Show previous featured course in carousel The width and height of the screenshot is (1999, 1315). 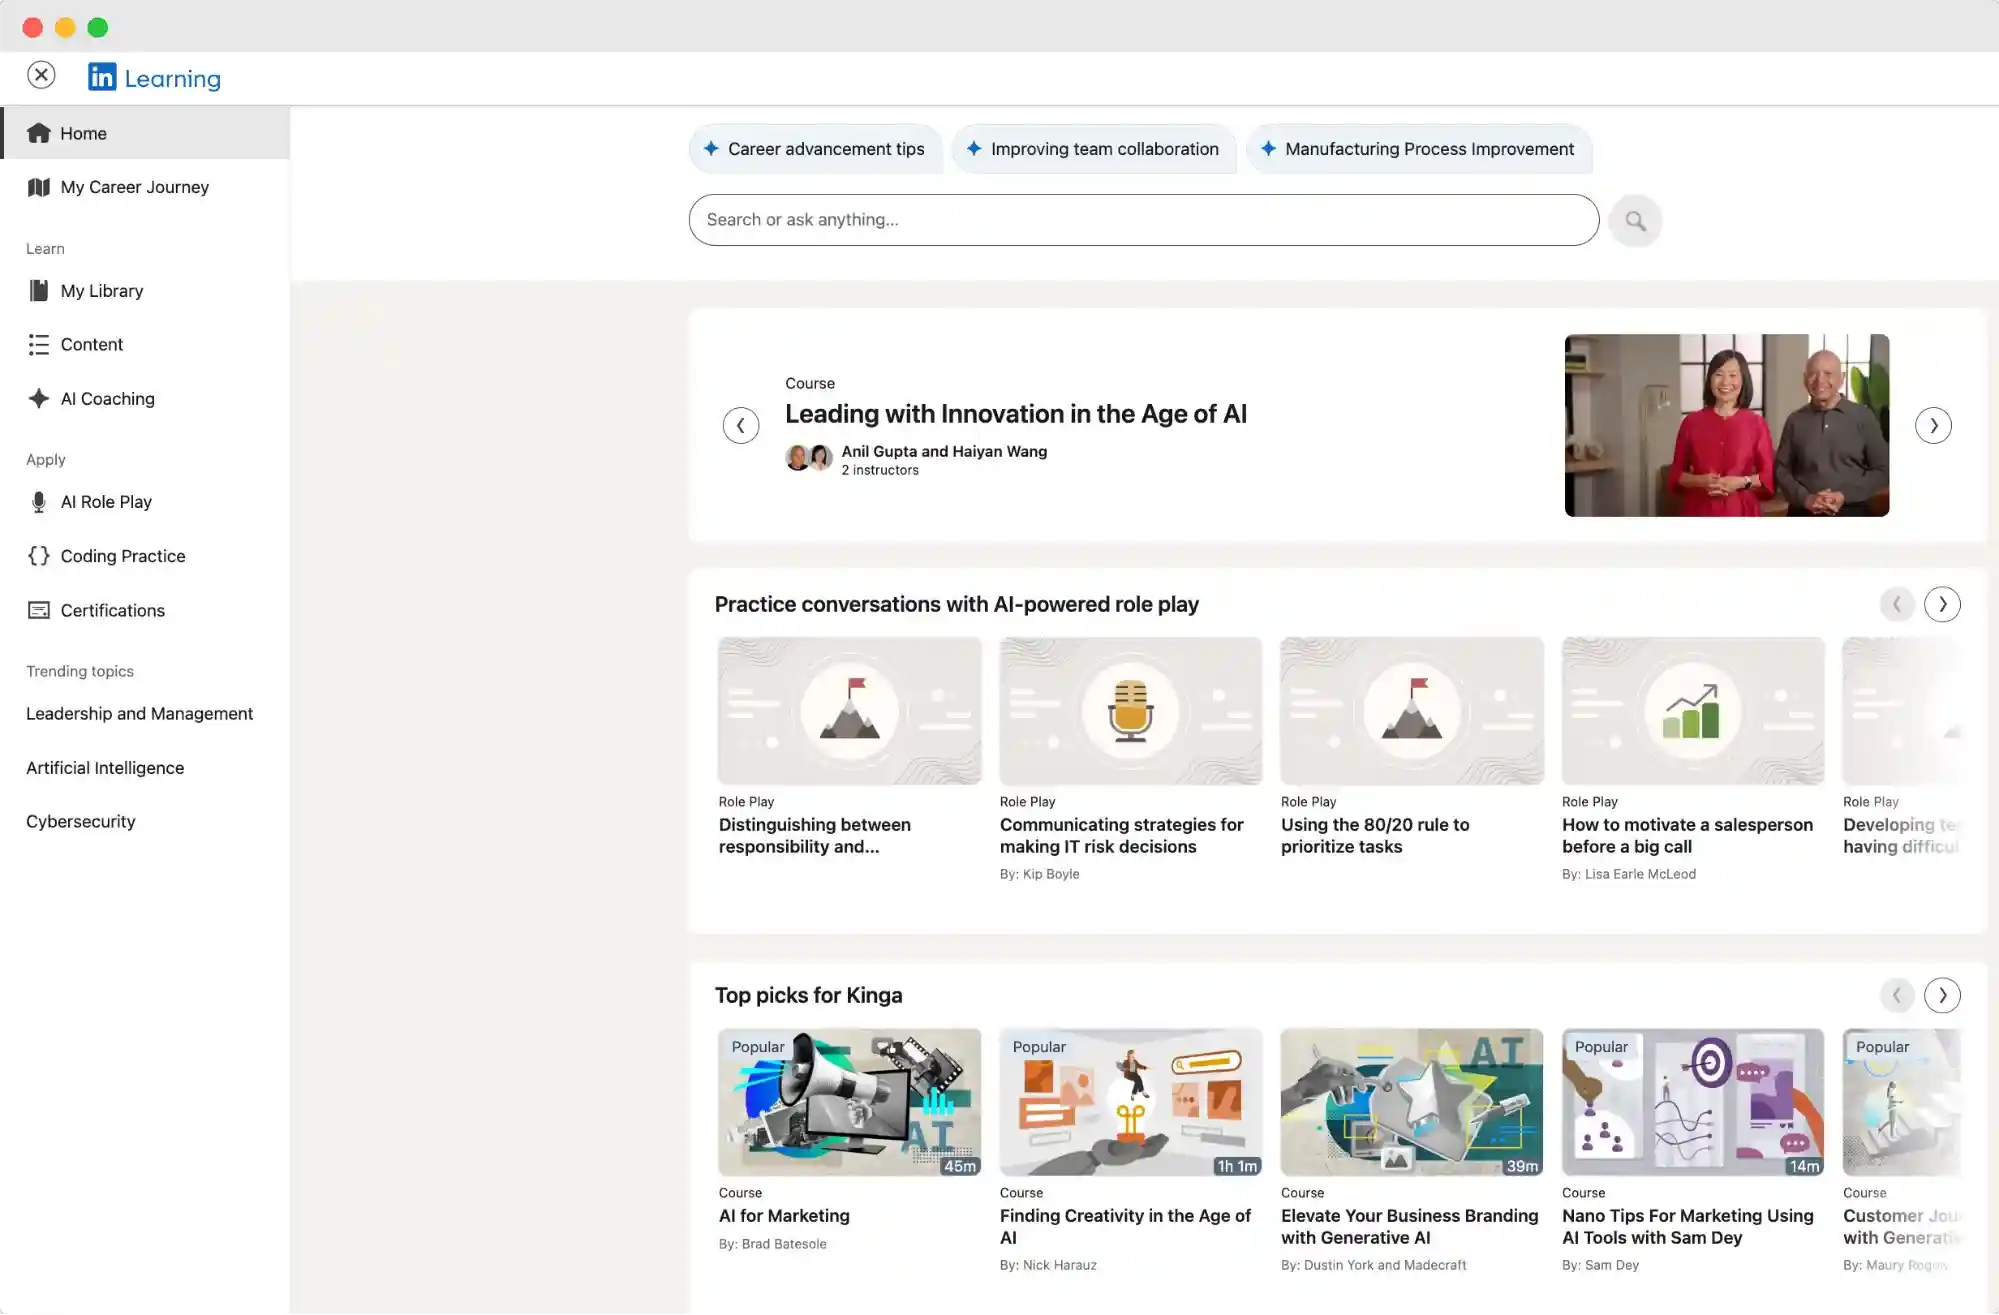(741, 426)
